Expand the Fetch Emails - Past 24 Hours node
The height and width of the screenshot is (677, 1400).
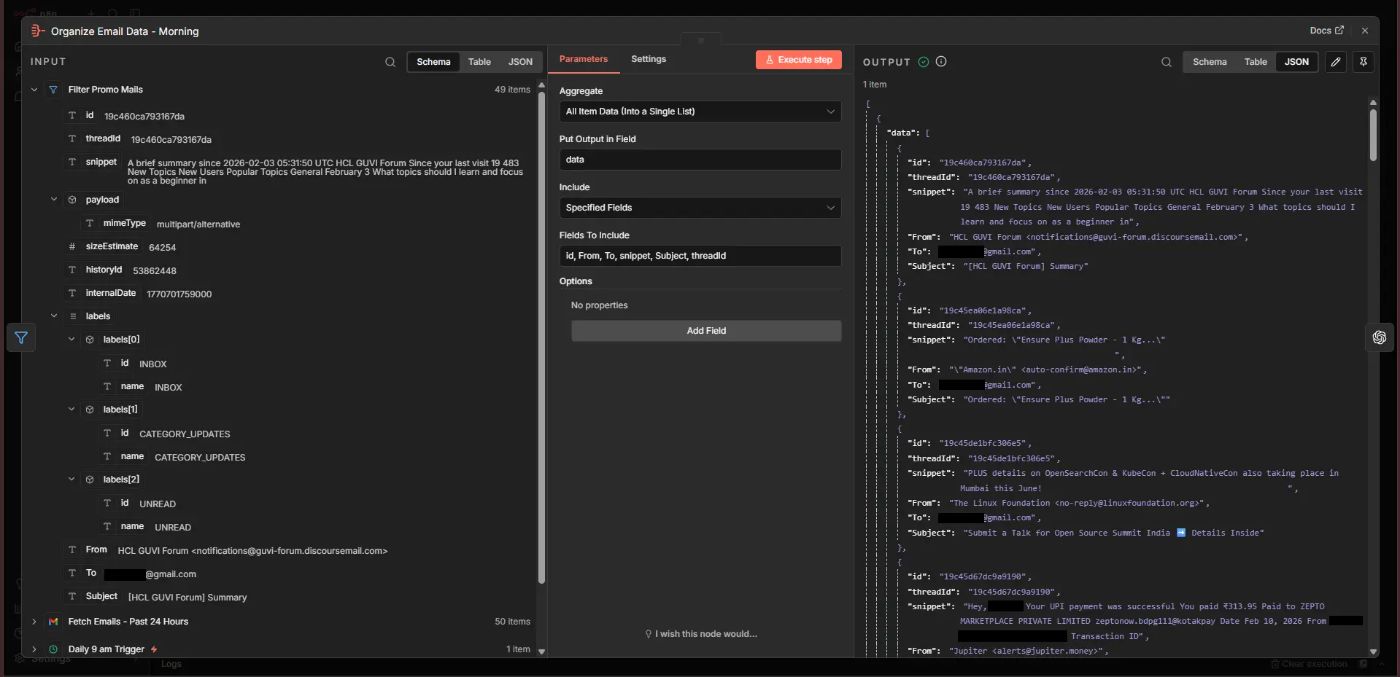point(33,622)
